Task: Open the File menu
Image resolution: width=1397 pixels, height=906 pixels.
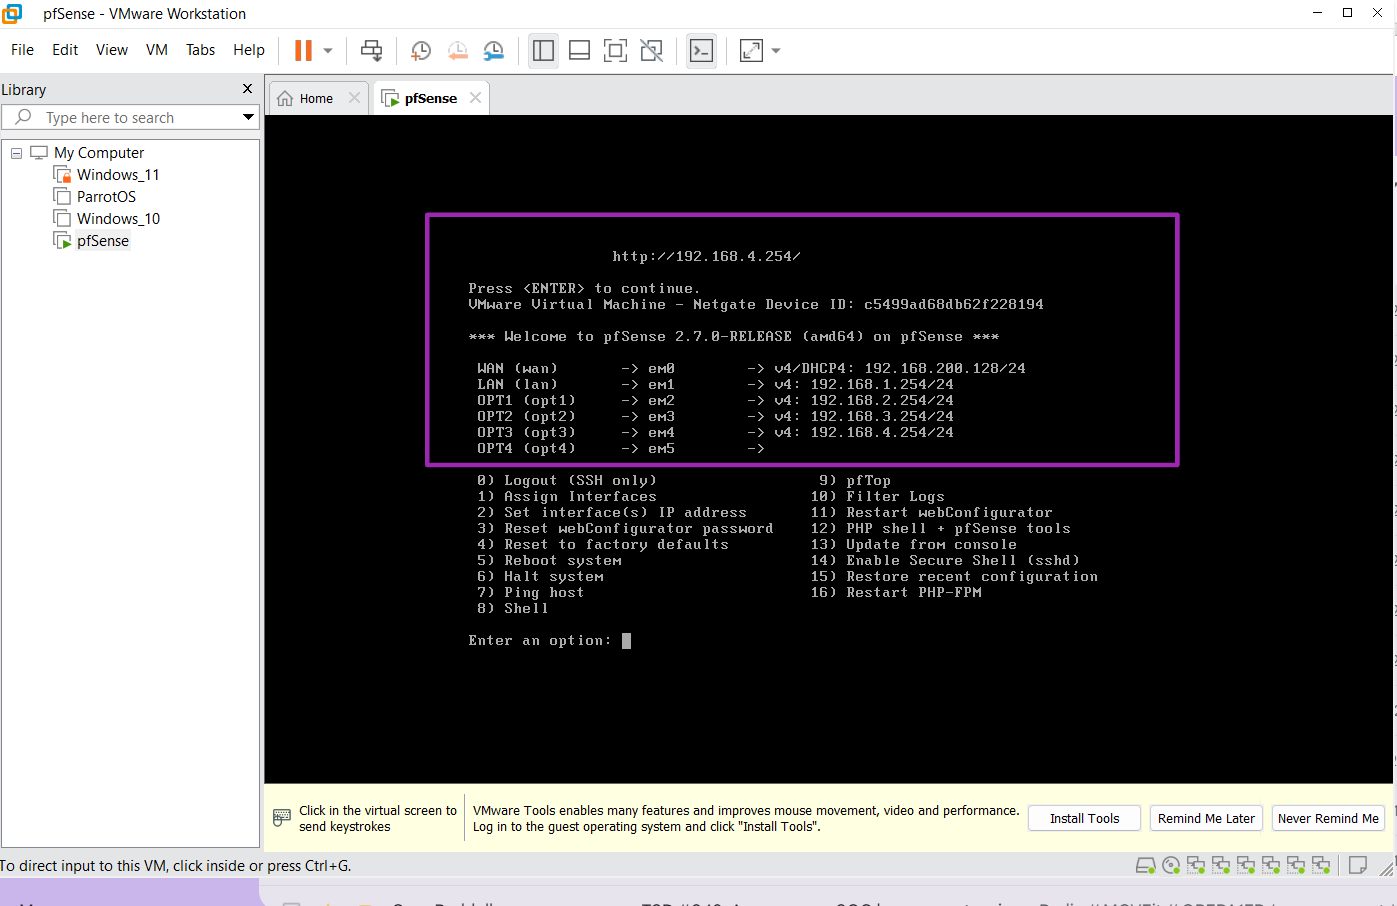Action: [22, 50]
